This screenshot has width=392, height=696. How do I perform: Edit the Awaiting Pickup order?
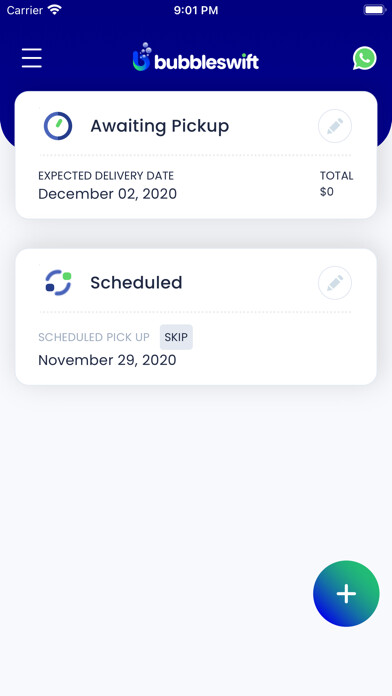(x=335, y=126)
